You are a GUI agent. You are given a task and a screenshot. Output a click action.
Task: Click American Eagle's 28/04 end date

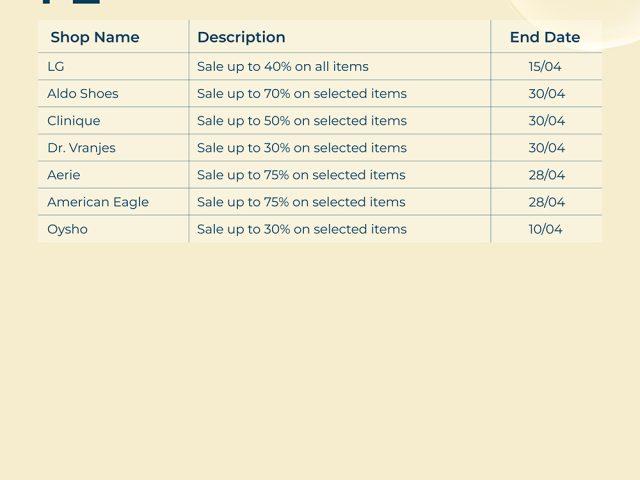click(x=547, y=202)
